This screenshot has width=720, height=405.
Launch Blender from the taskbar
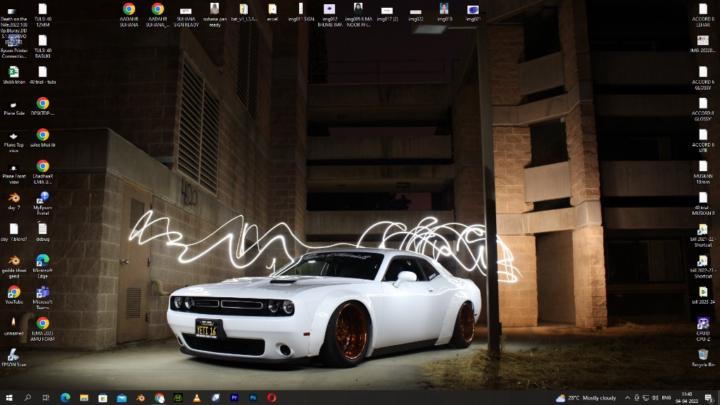(141, 398)
